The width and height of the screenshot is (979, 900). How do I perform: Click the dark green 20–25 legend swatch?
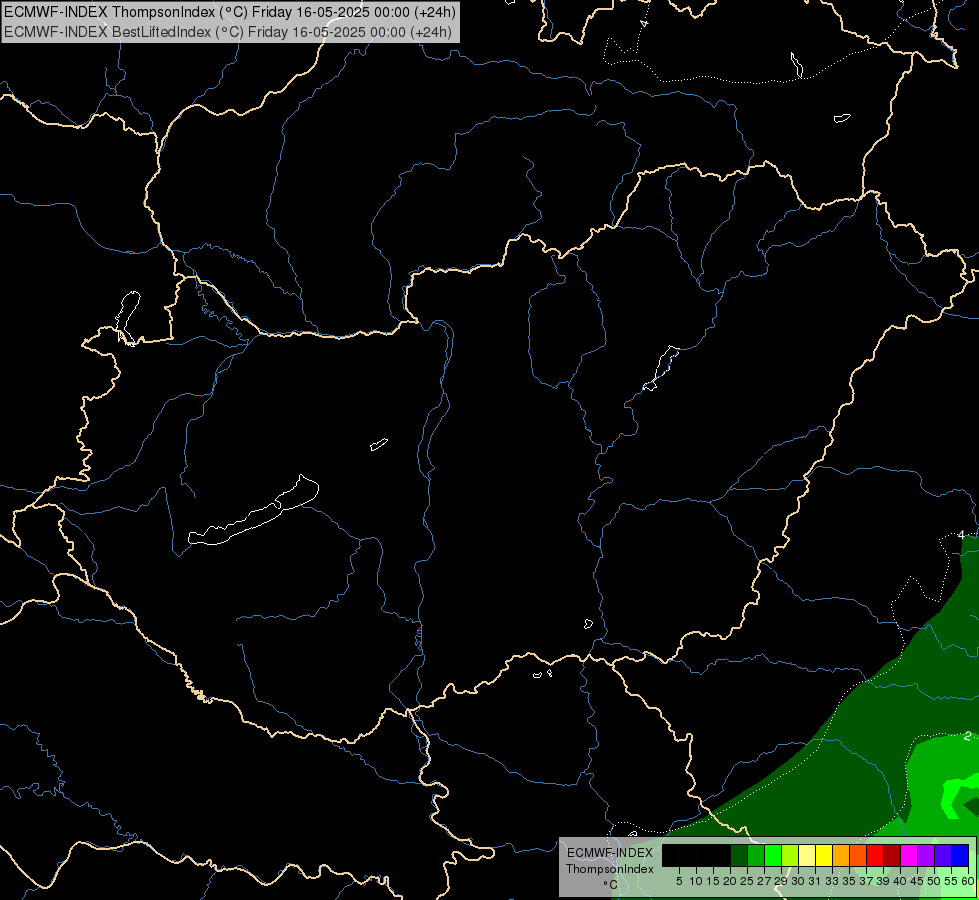(x=739, y=855)
